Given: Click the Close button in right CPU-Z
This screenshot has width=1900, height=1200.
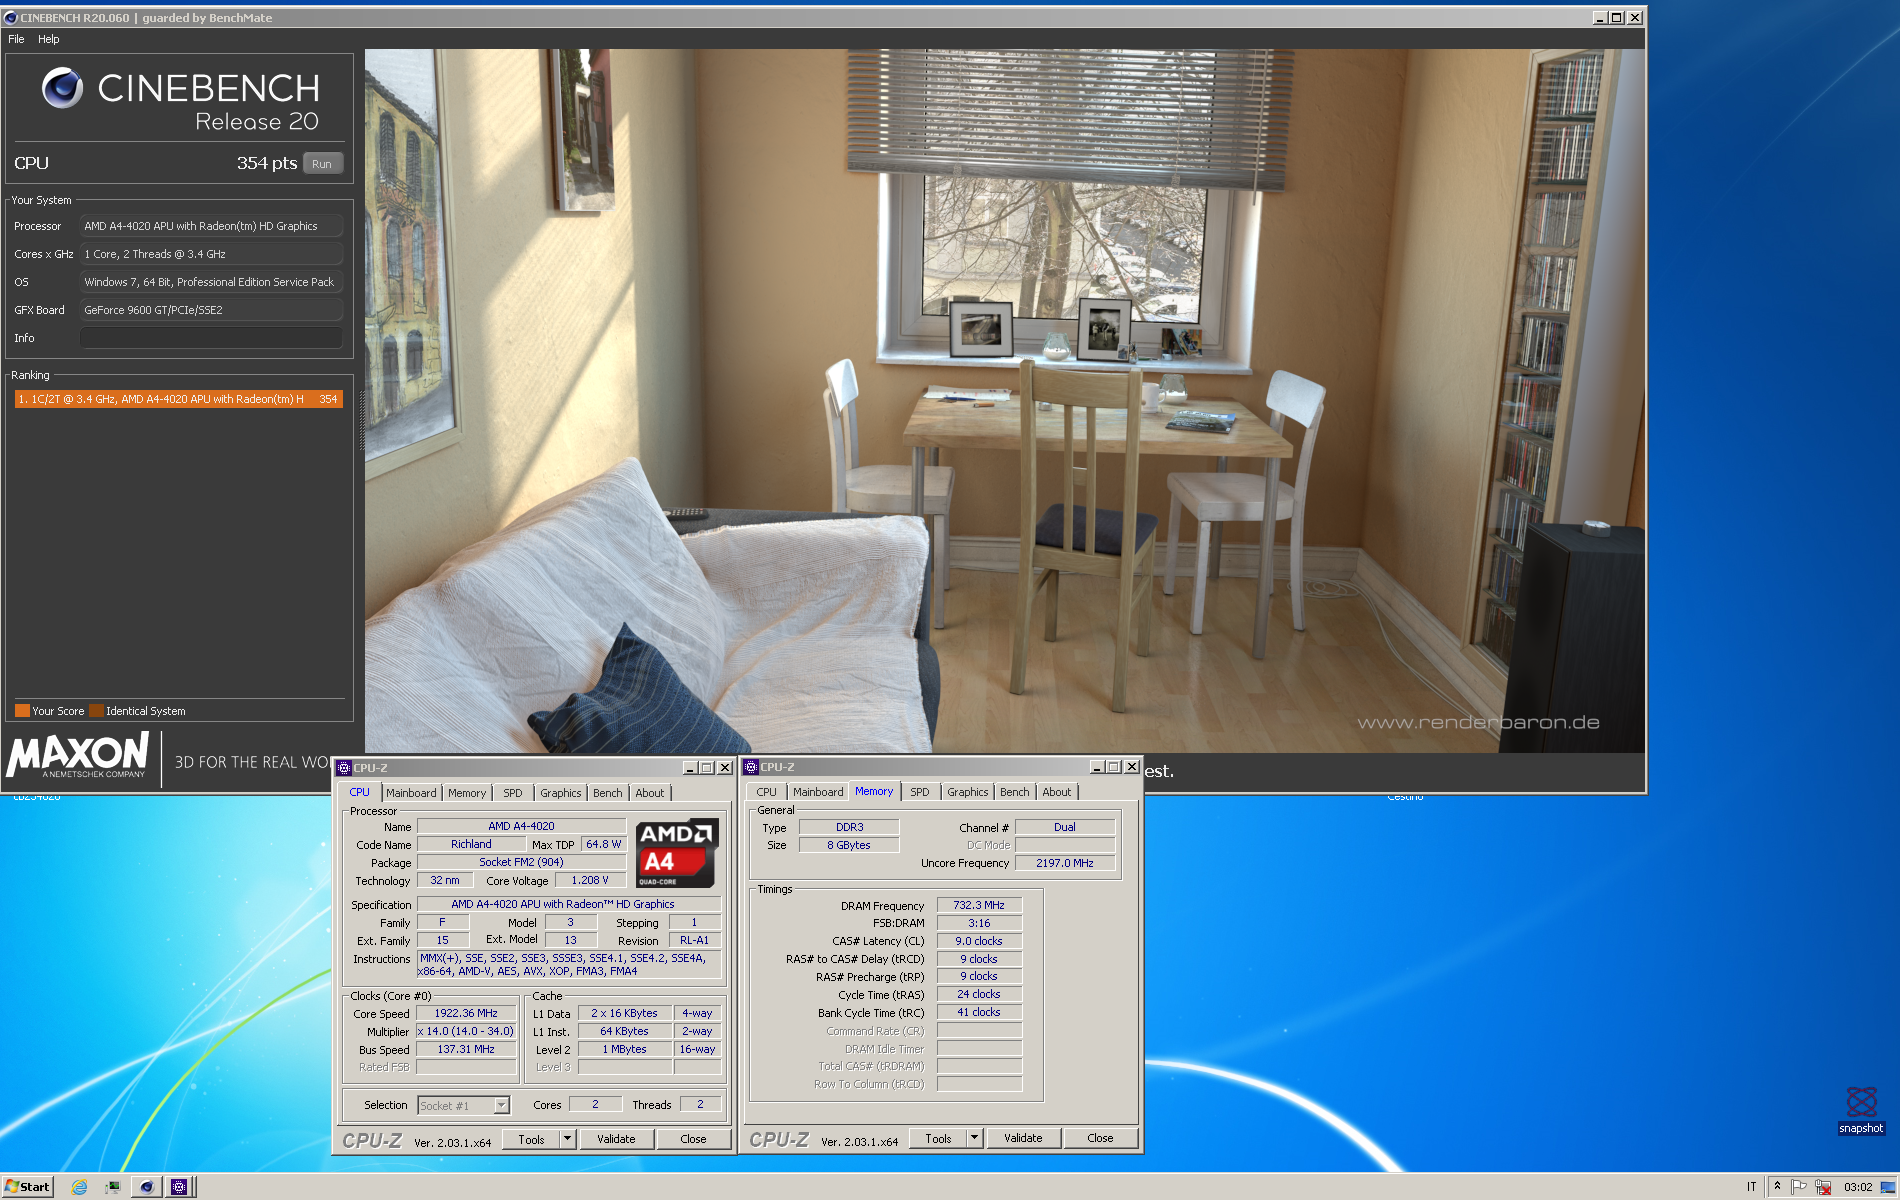Looking at the screenshot, I should point(1100,1138).
